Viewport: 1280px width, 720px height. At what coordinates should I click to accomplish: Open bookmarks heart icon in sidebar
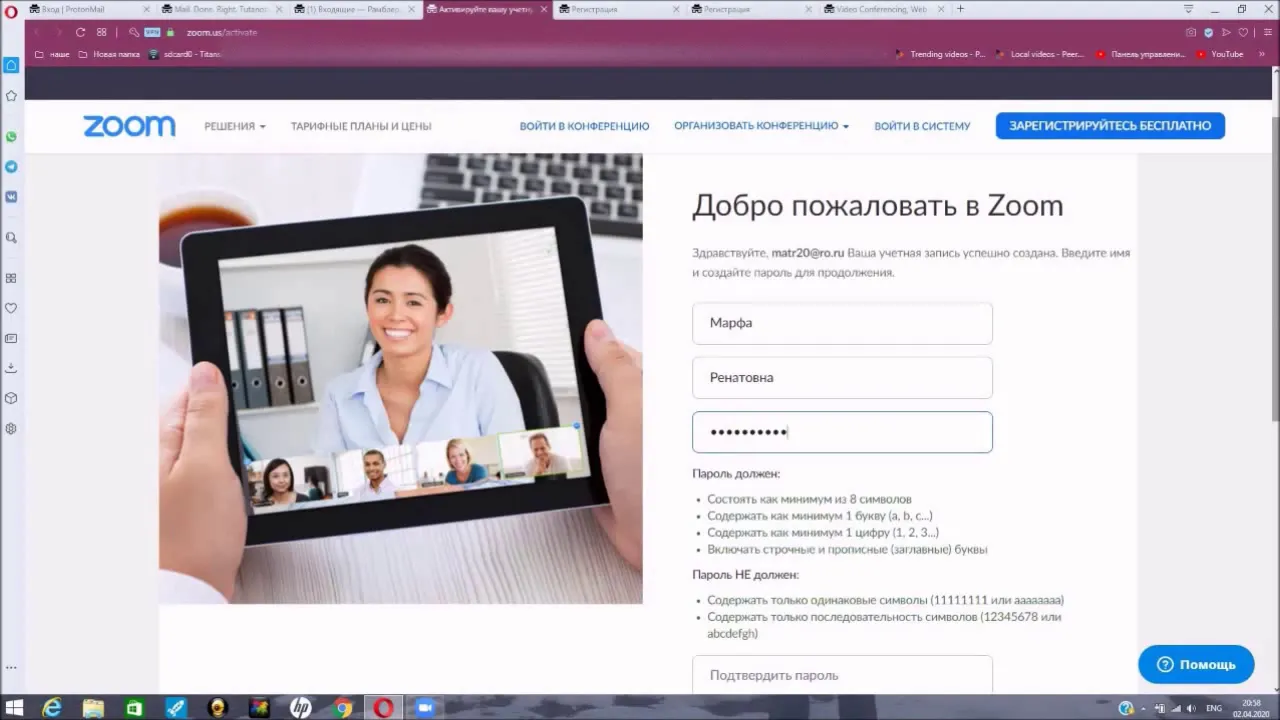(x=11, y=308)
